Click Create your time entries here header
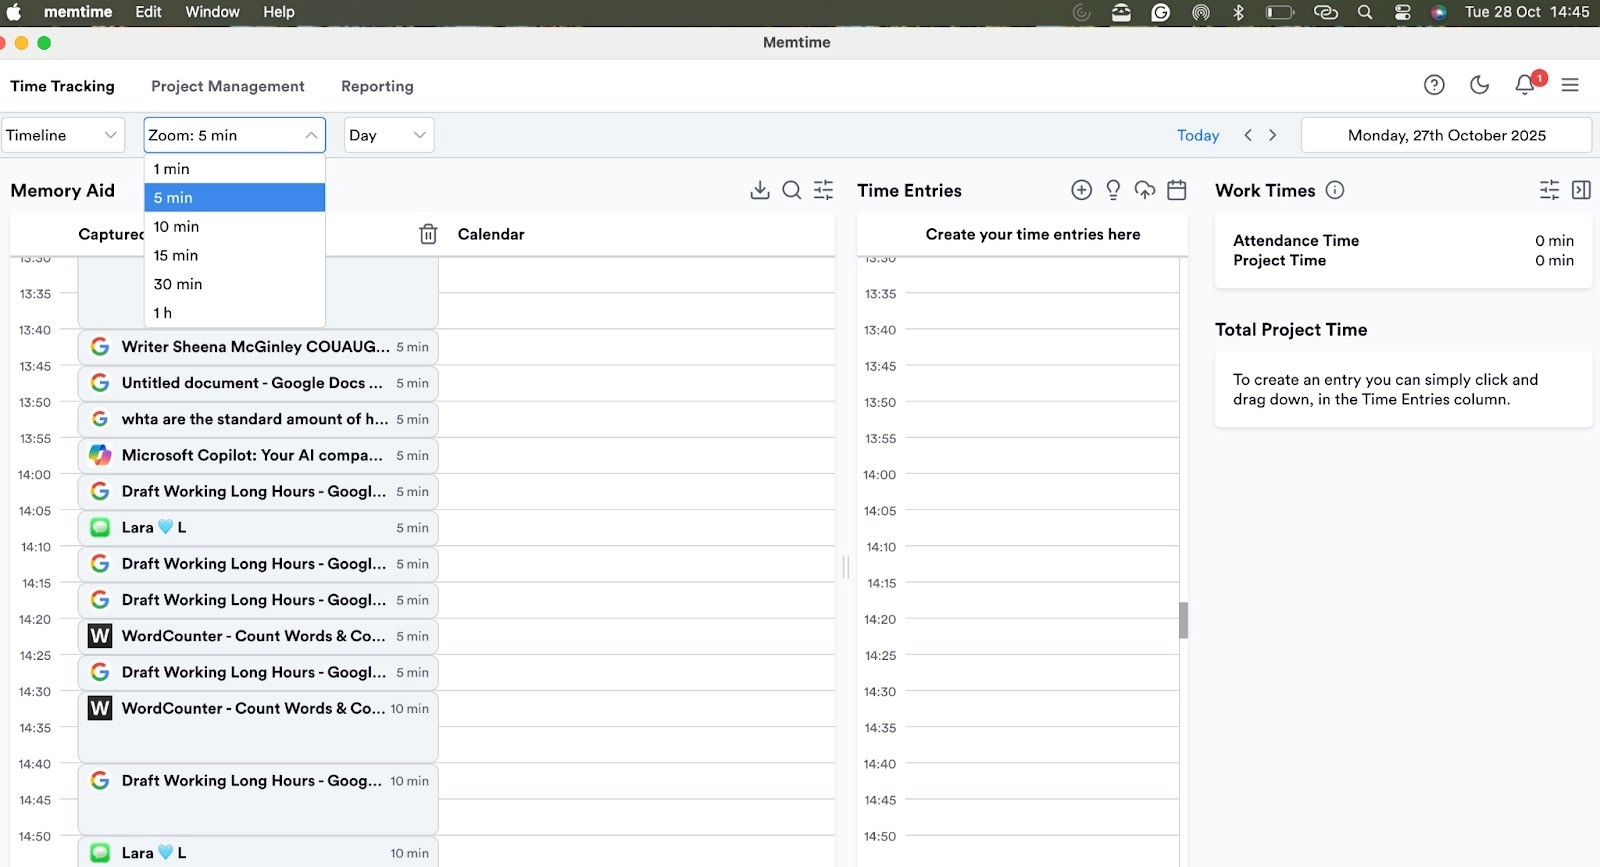 [x=1033, y=234]
